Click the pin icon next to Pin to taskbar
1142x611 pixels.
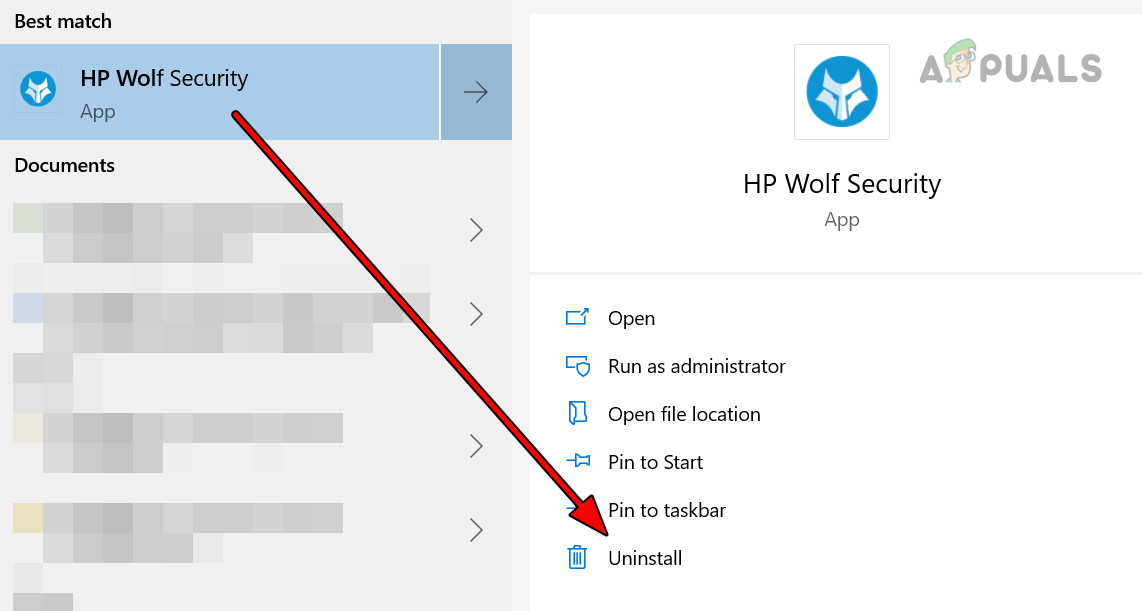click(578, 509)
